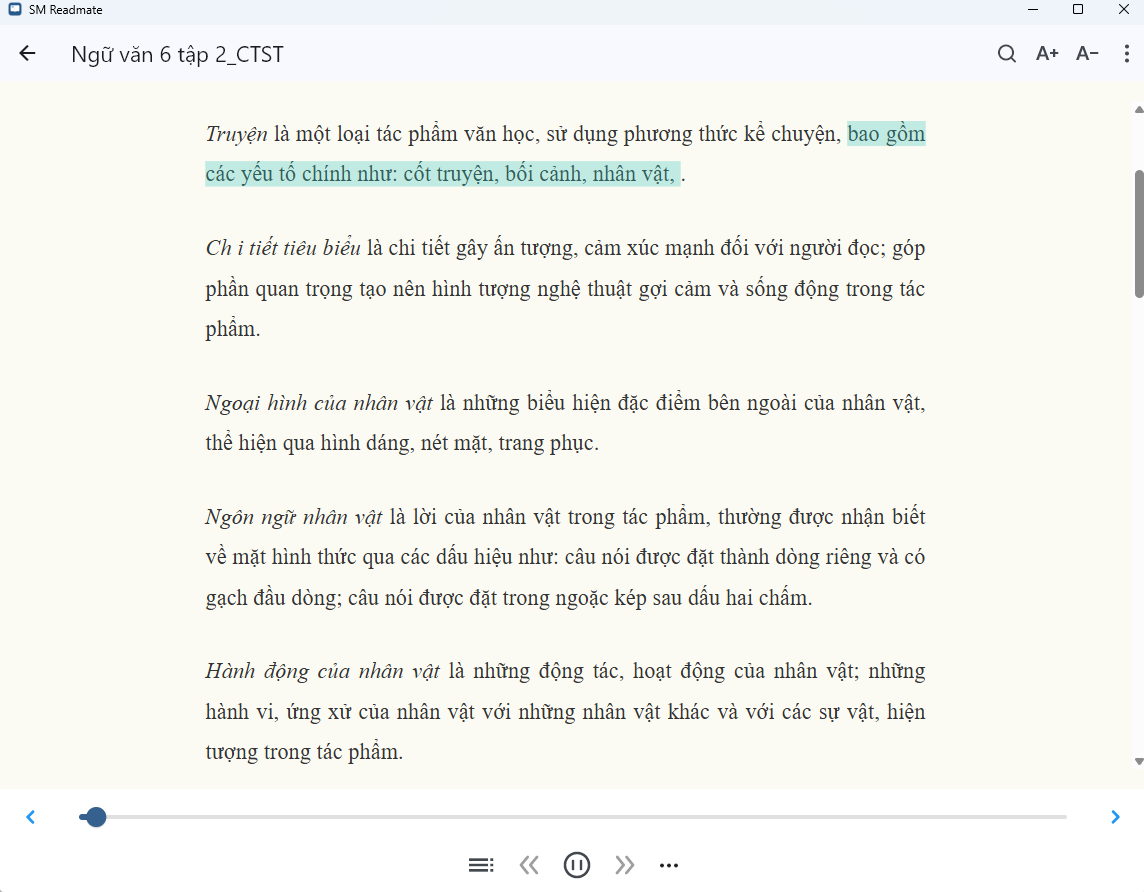Skip forward in the audio playback

(x=625, y=864)
